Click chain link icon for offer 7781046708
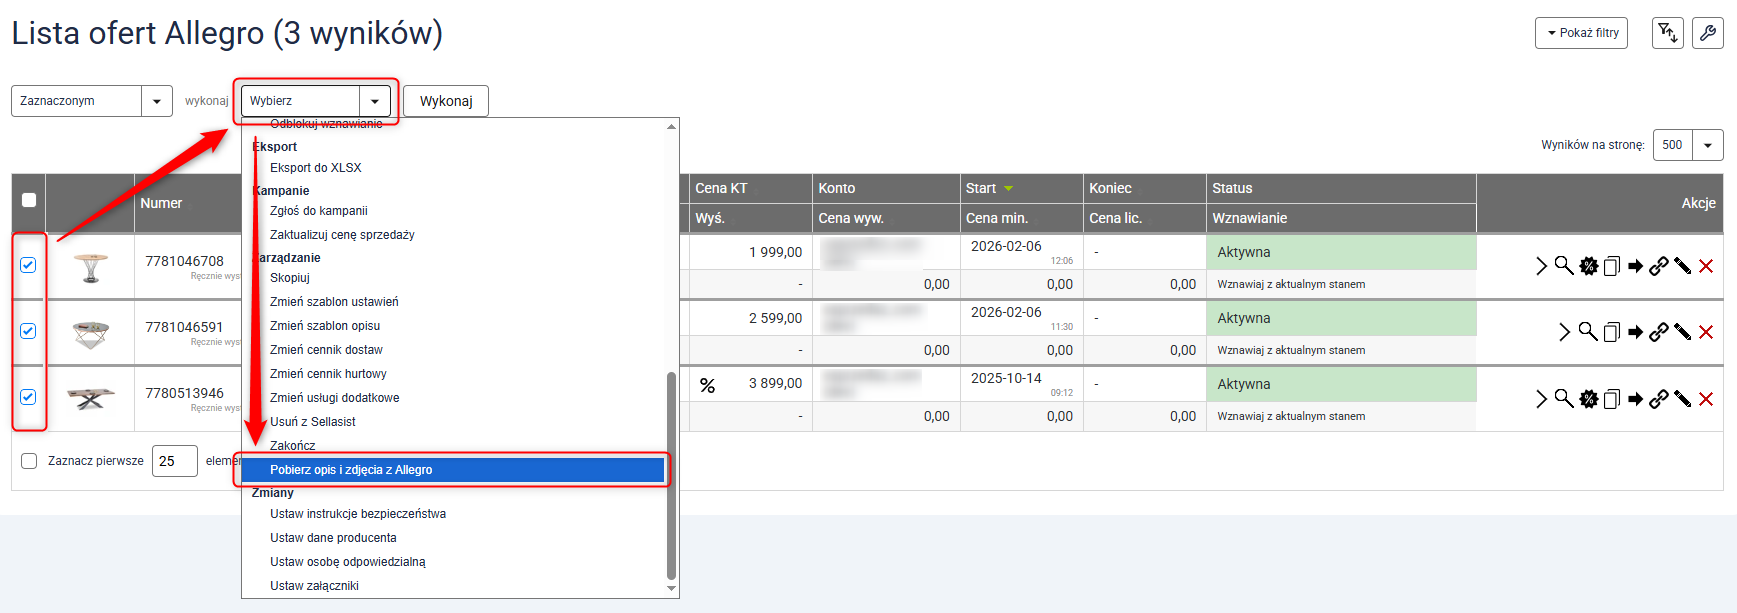The image size is (1737, 613). [x=1659, y=266]
